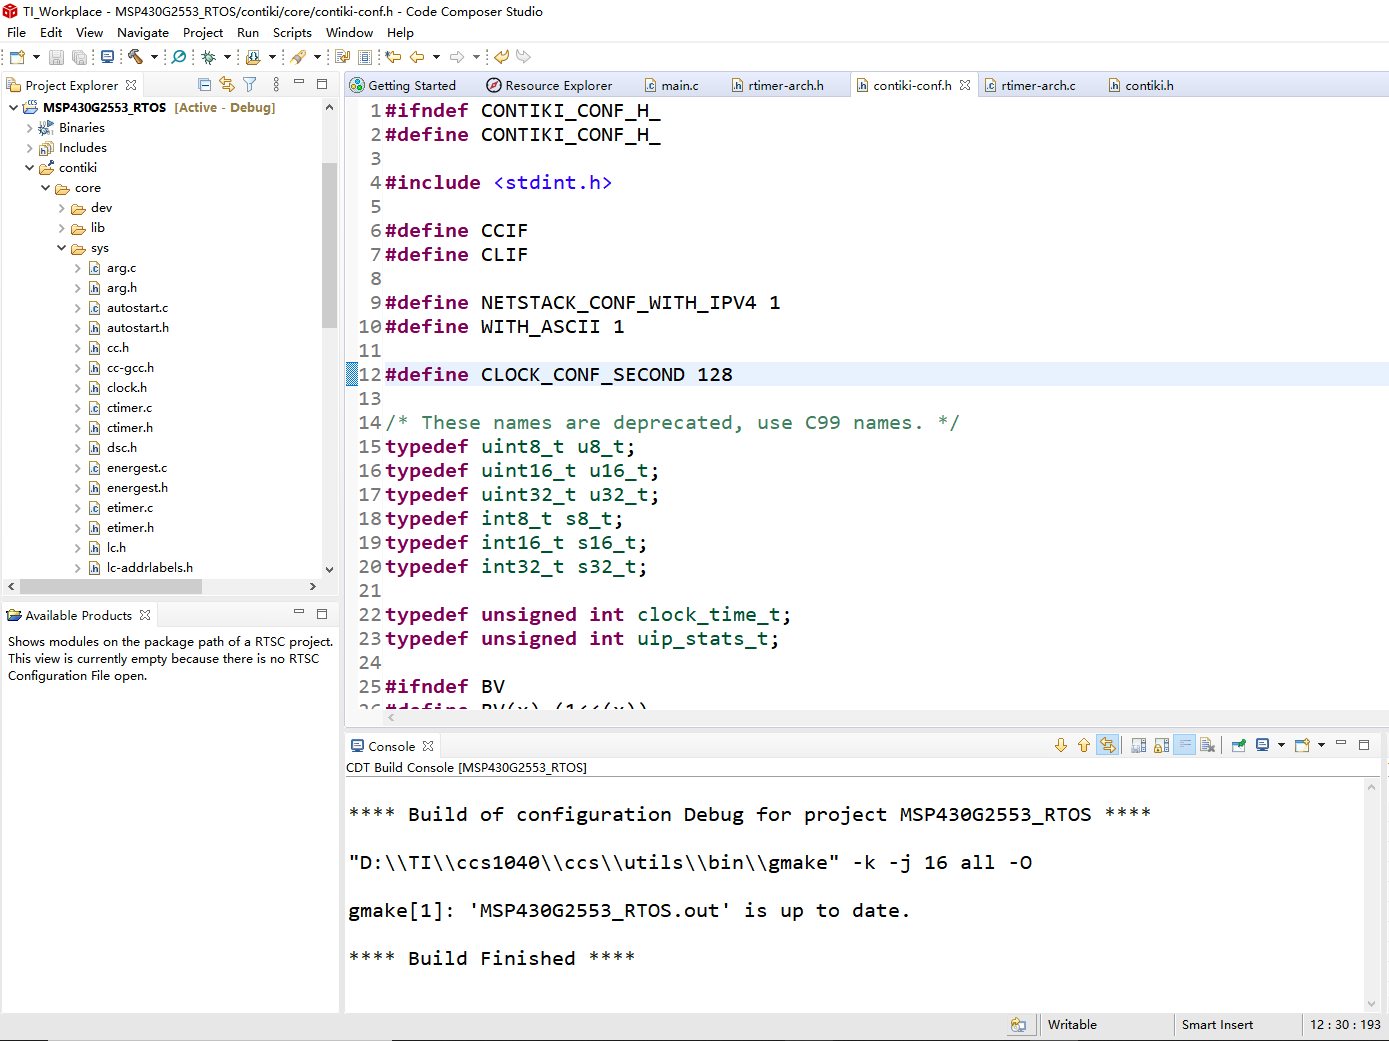This screenshot has height=1041, width=1389.
Task: Select clock.h in the tree
Action: point(127,388)
